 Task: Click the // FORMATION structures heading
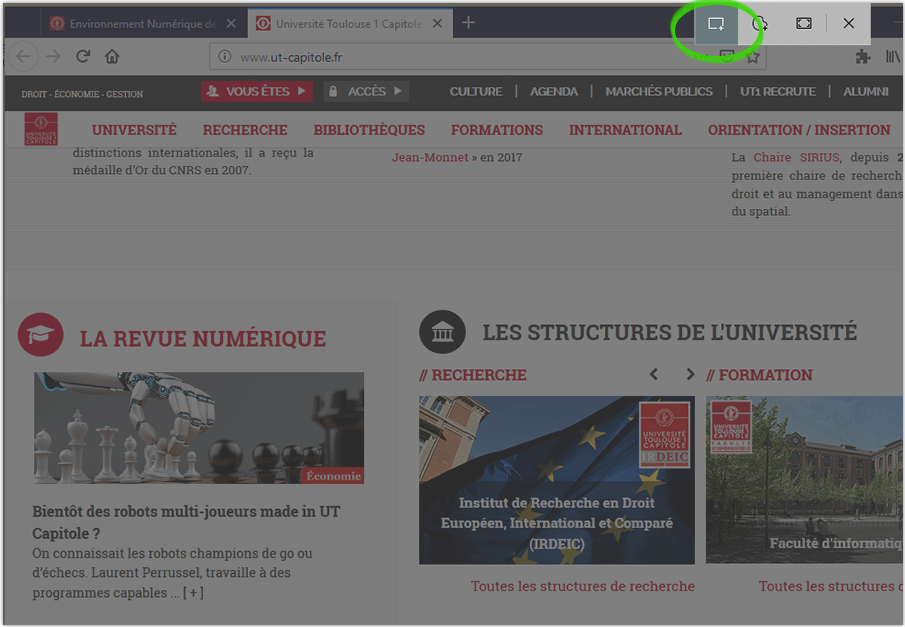point(760,375)
